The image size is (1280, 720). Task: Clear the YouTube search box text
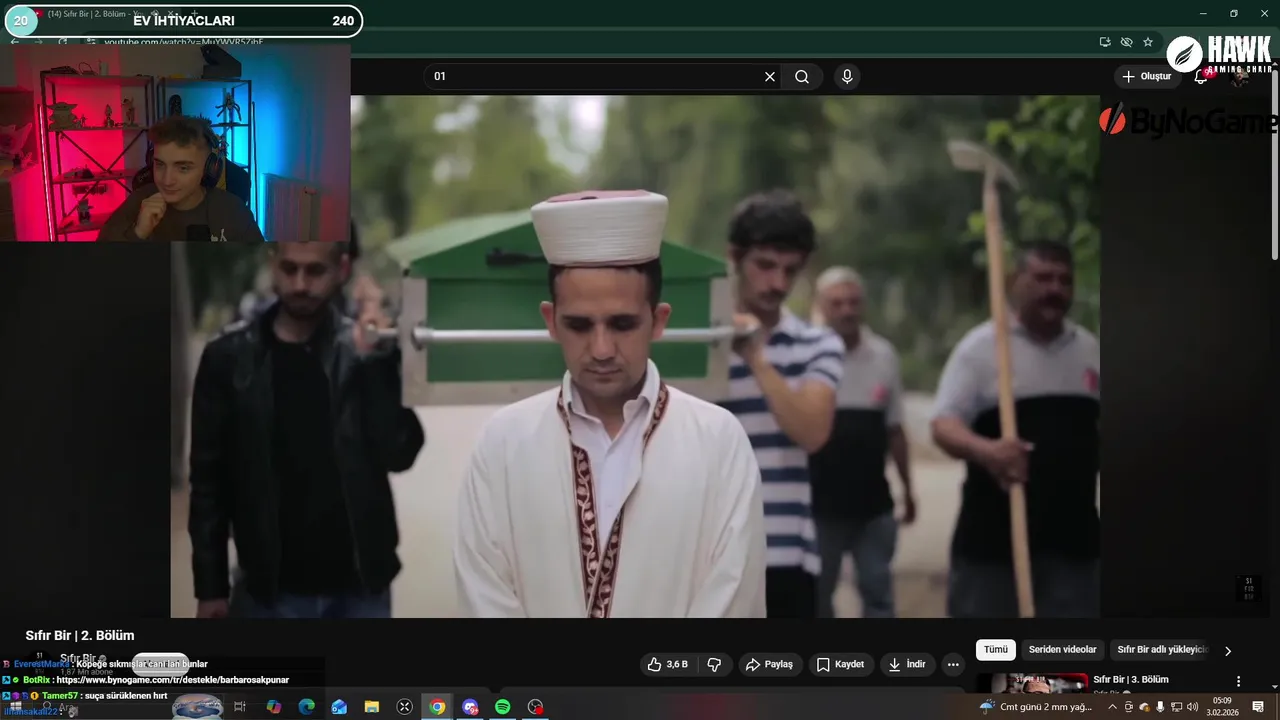click(770, 77)
